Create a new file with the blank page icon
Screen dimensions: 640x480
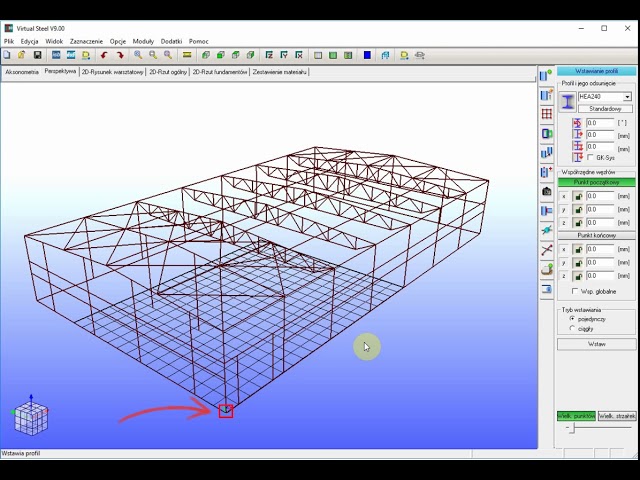7,55
